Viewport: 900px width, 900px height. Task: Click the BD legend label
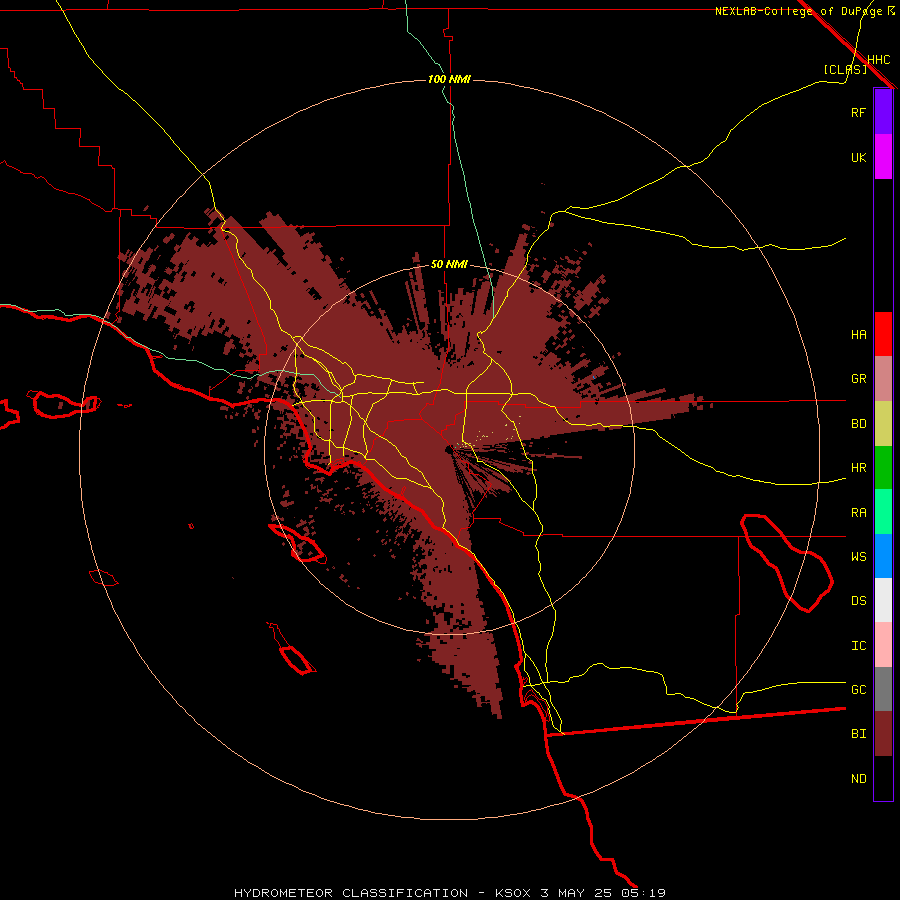click(x=858, y=424)
